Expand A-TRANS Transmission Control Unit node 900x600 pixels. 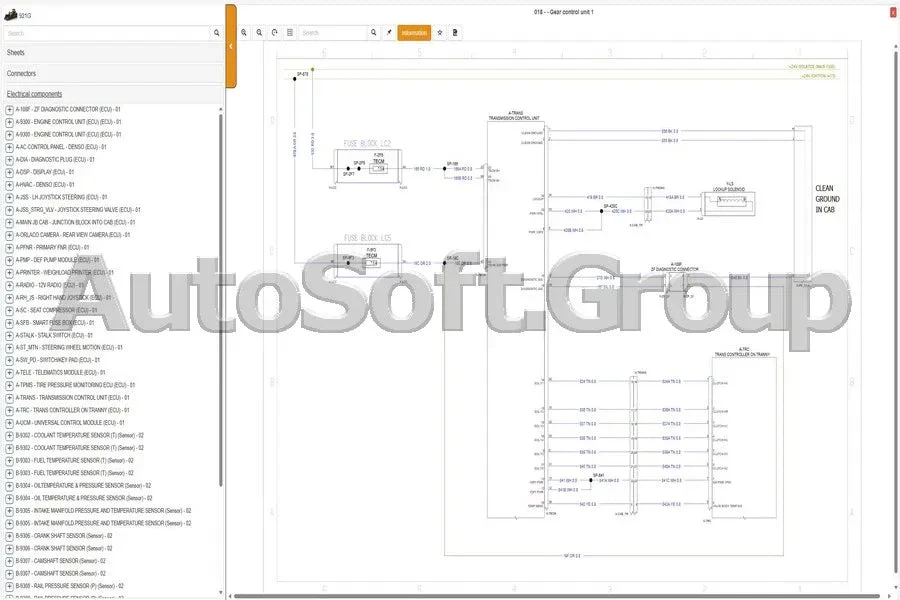(10, 397)
